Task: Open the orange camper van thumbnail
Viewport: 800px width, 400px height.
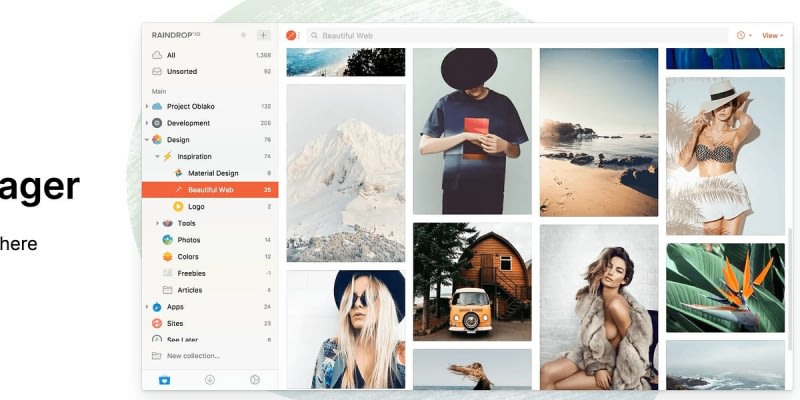Action: tap(472, 282)
